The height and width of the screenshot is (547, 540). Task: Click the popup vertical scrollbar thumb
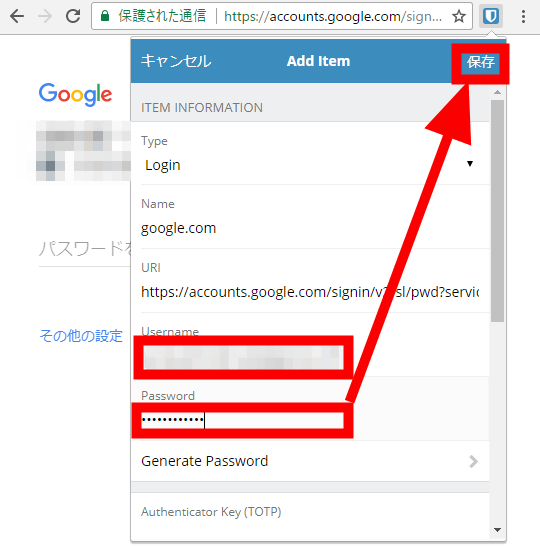[x=497, y=211]
